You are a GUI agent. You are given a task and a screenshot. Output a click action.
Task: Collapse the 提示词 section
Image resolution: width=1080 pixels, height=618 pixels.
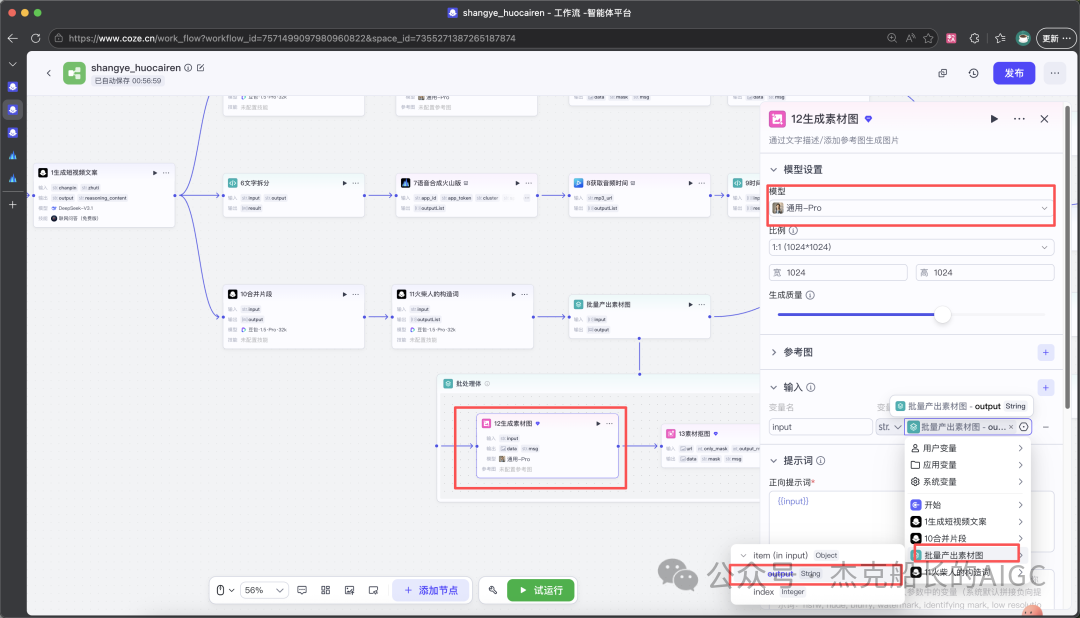(773, 461)
